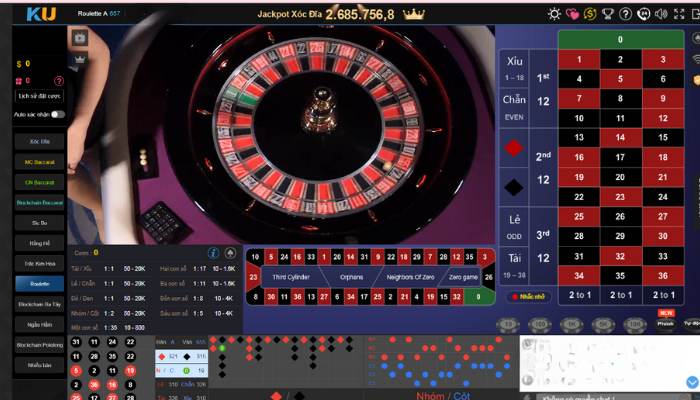Bet on Lẻ ODD
Image resolution: width=700 pixels, height=400 pixels.
(514, 227)
